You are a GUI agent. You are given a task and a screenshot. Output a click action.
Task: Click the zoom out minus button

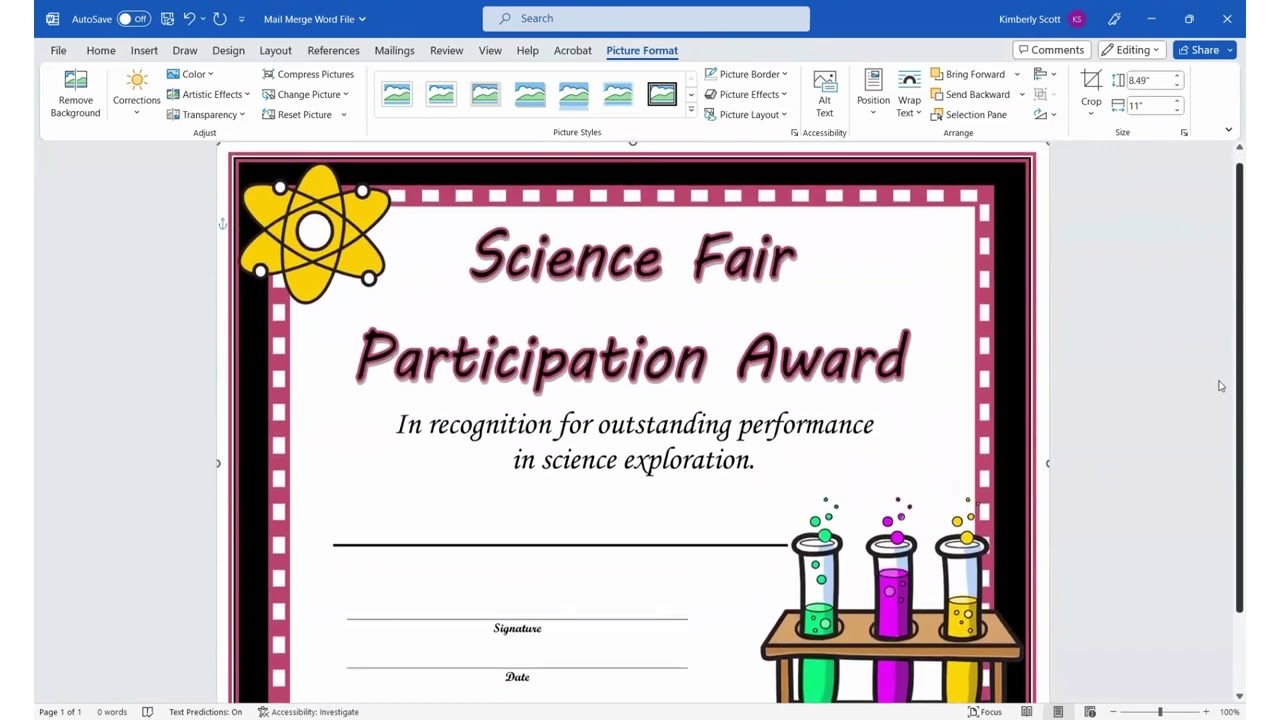pos(1114,712)
